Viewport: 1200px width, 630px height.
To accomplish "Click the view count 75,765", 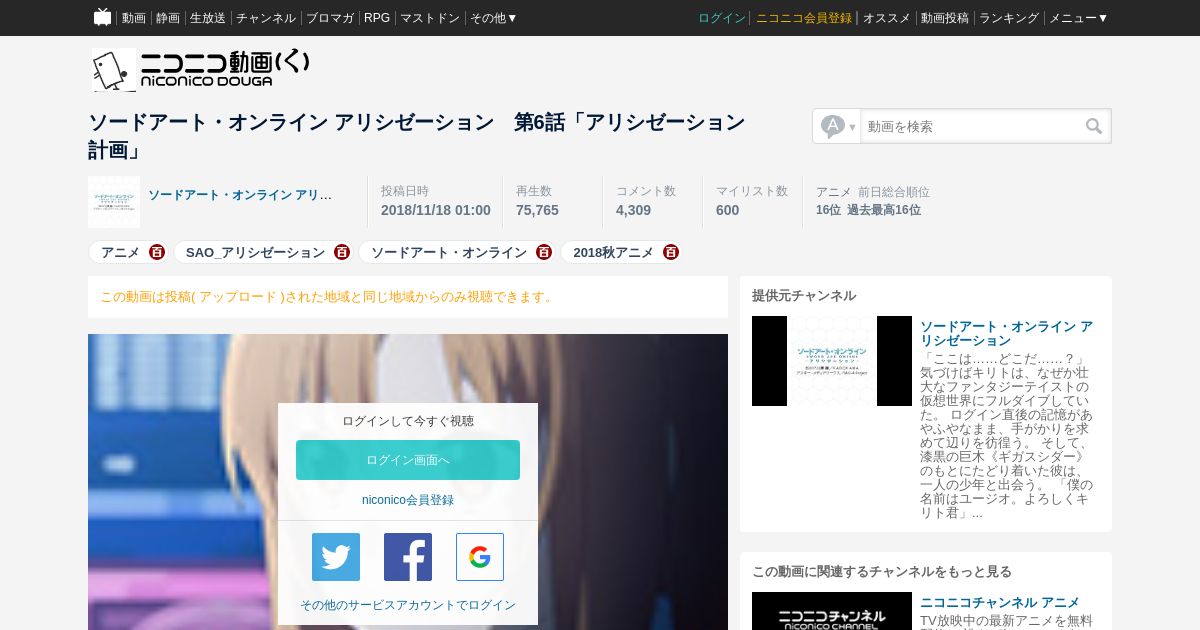I will coord(537,210).
